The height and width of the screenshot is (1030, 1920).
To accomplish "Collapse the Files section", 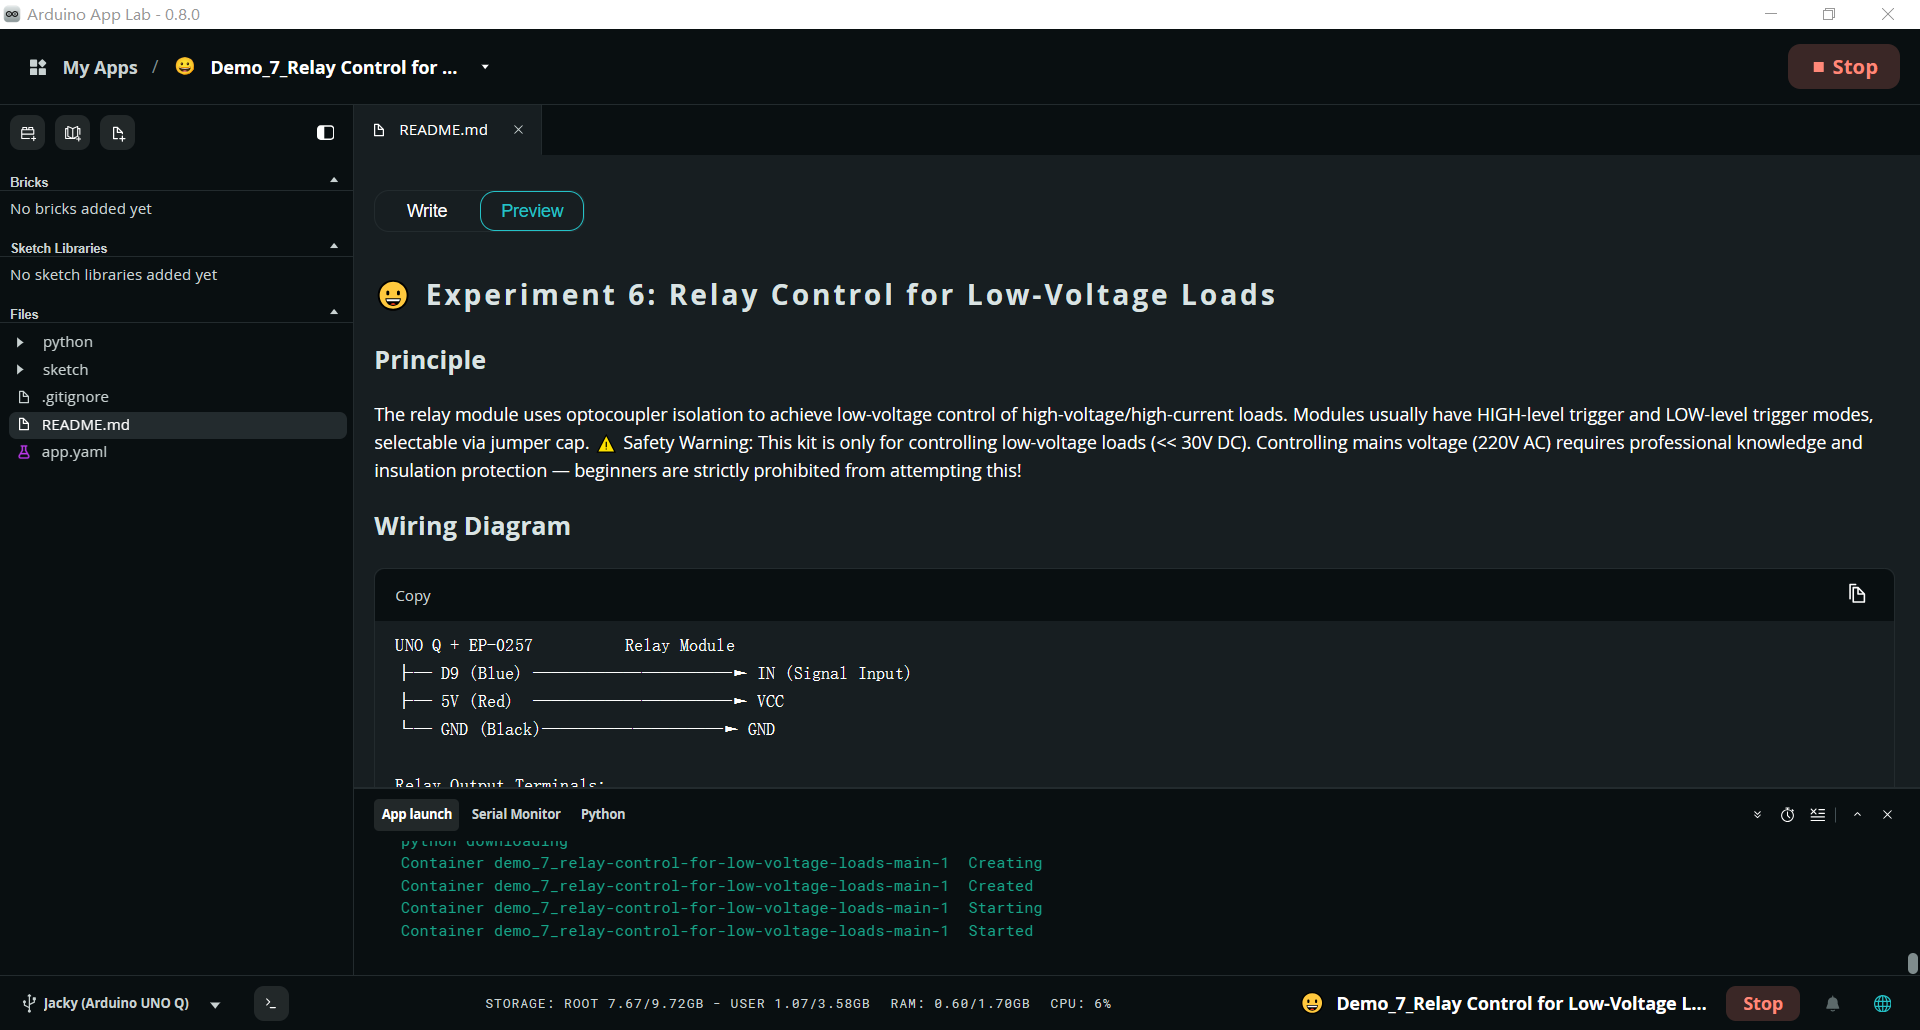I will pyautogui.click(x=334, y=313).
